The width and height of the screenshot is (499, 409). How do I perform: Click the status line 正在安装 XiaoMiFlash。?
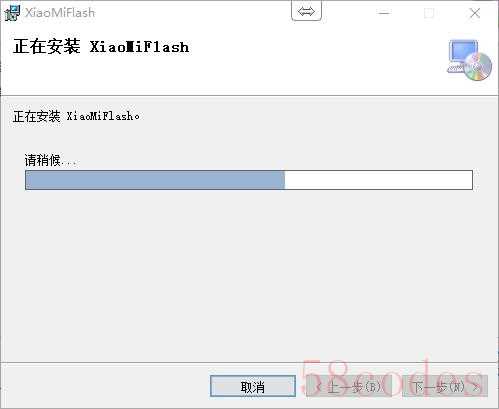(x=76, y=116)
